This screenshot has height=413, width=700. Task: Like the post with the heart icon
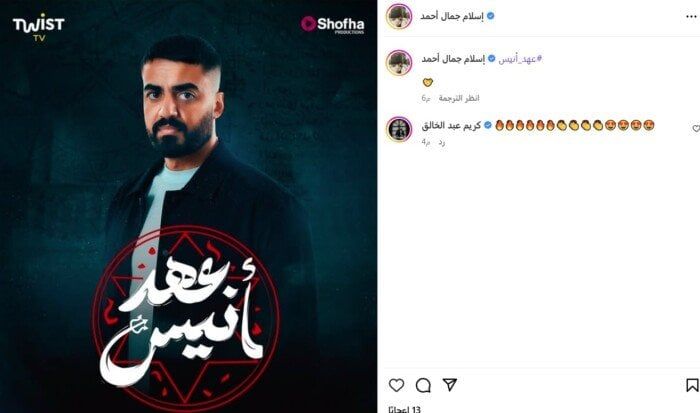396,385
